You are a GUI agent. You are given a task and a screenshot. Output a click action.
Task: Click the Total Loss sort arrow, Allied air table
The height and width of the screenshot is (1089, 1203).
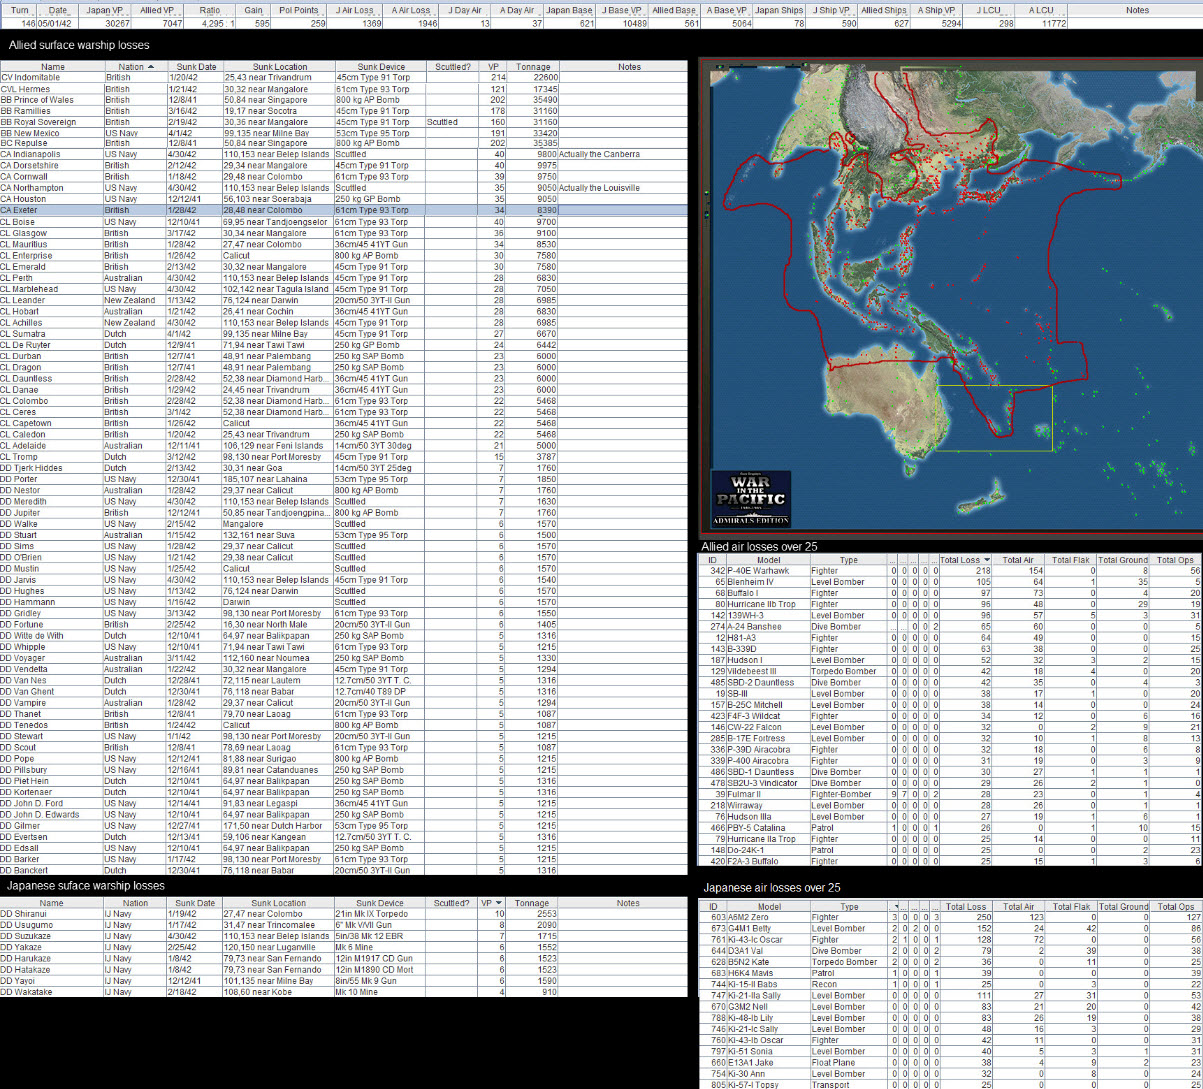tap(988, 560)
